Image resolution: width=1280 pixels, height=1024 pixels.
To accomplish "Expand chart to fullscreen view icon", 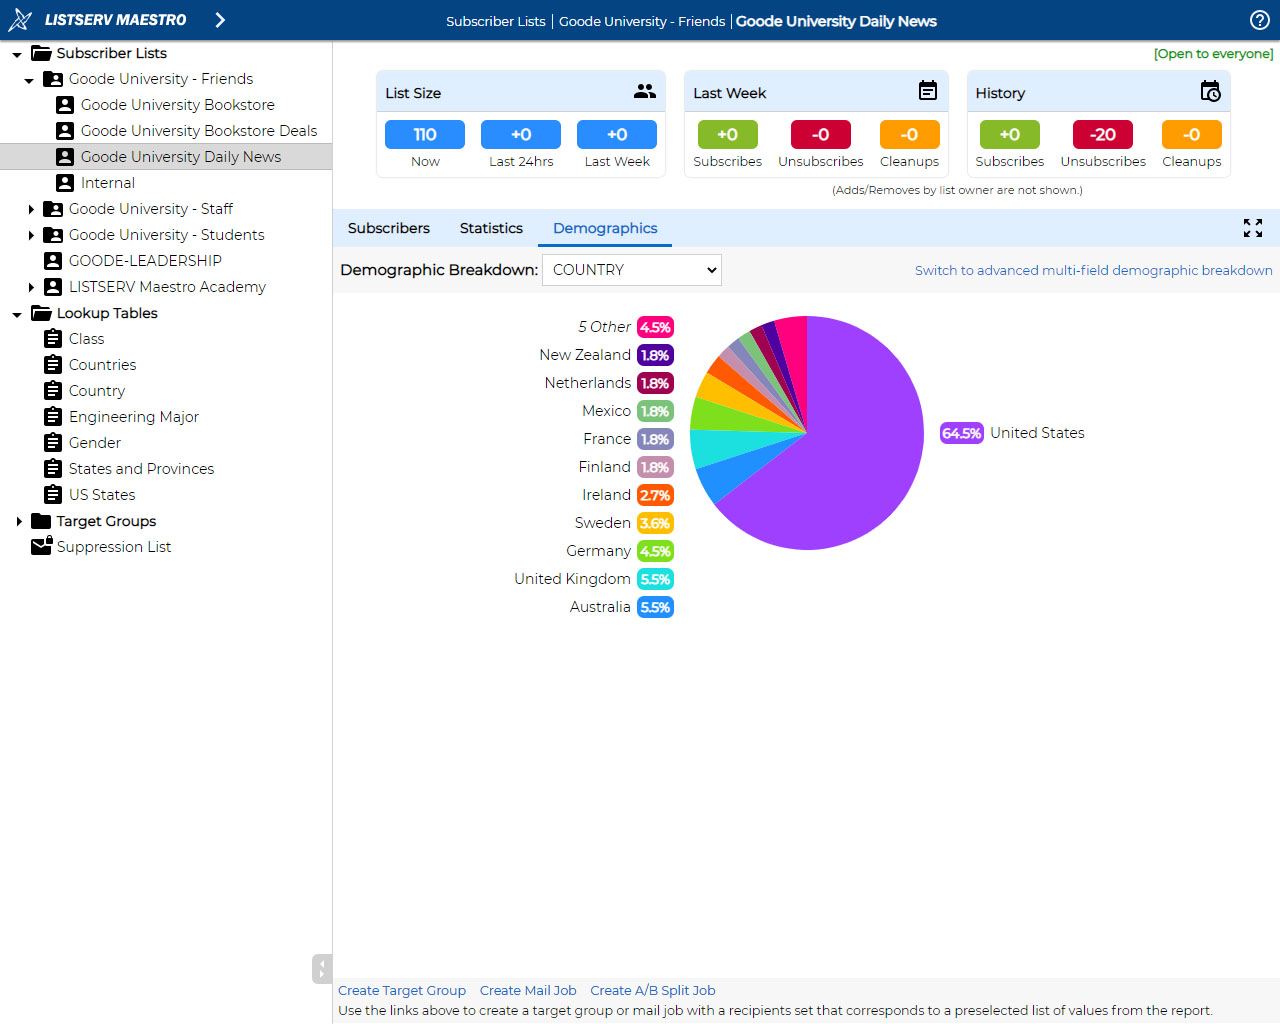I will coord(1253,228).
